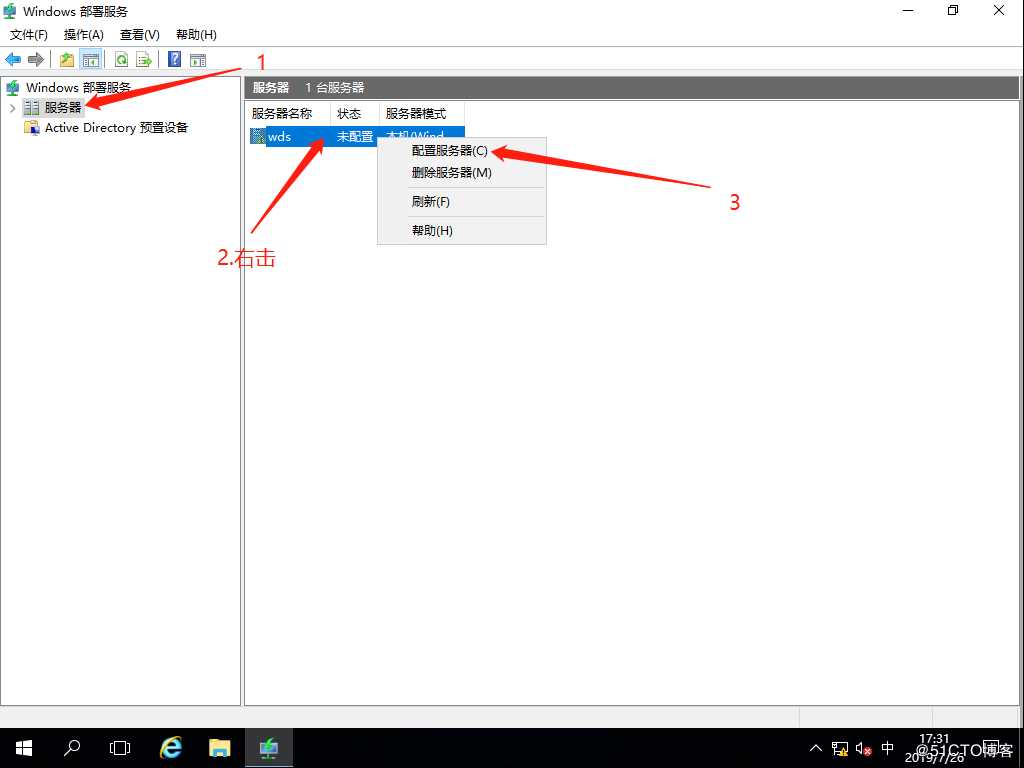Open Task View on the taskbar
The height and width of the screenshot is (768, 1024).
[x=120, y=748]
